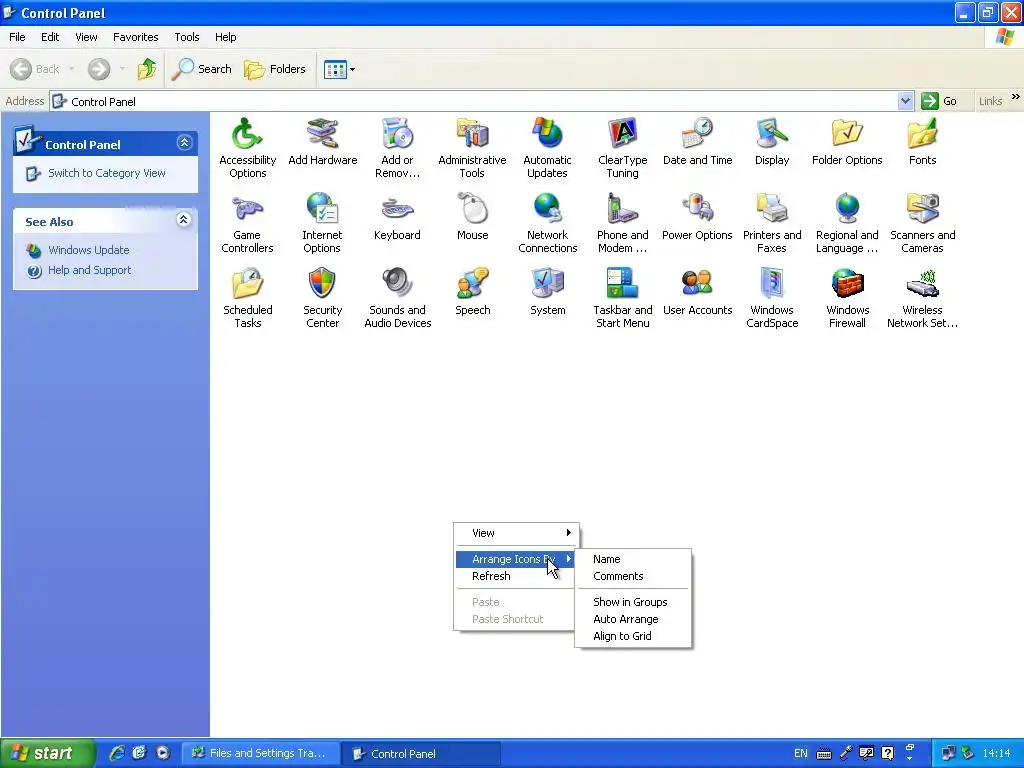Select the Mouse applet icon

472,209
